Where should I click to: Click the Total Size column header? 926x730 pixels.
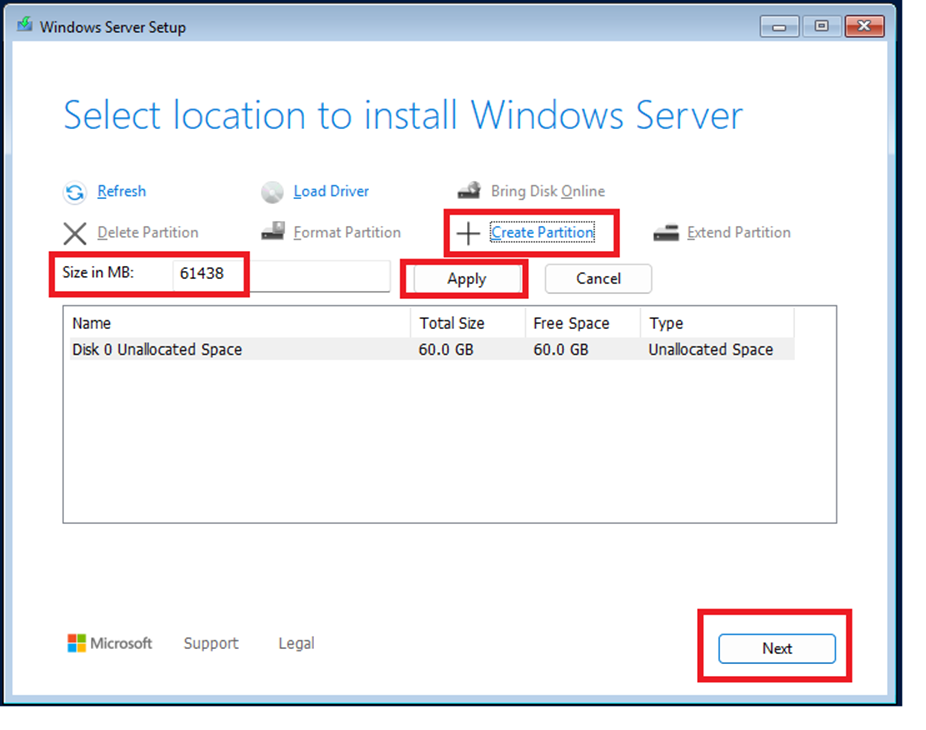[x=452, y=323]
